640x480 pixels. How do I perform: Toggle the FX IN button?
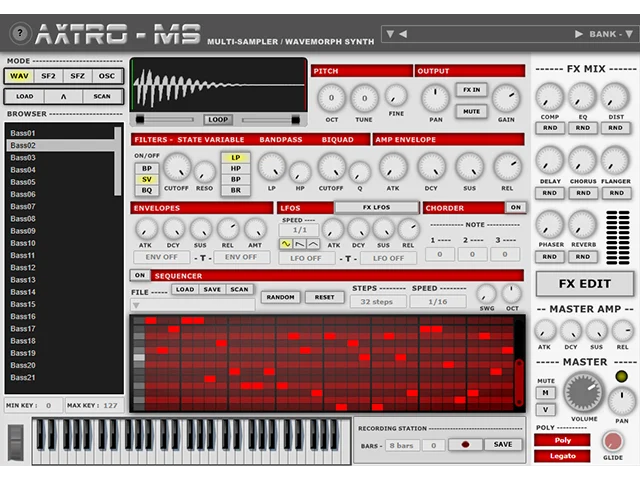point(471,90)
